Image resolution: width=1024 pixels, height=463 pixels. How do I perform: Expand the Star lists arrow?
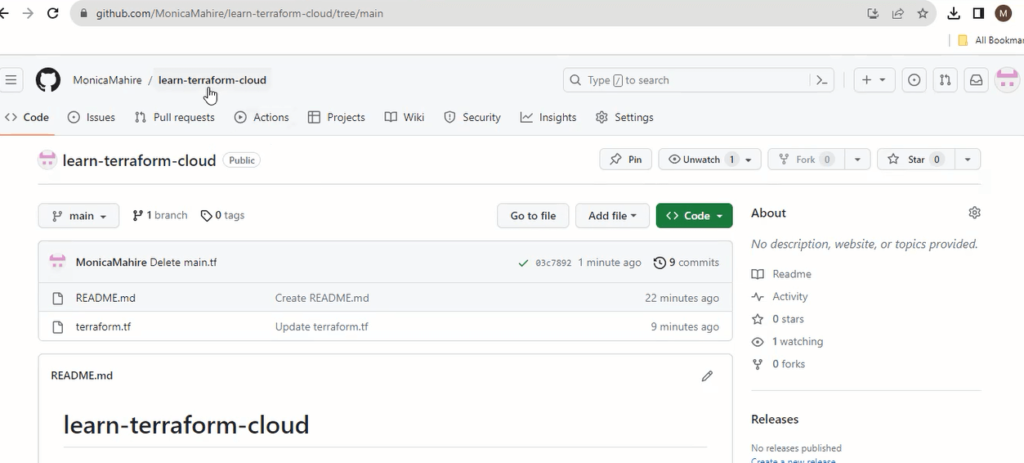point(968,159)
